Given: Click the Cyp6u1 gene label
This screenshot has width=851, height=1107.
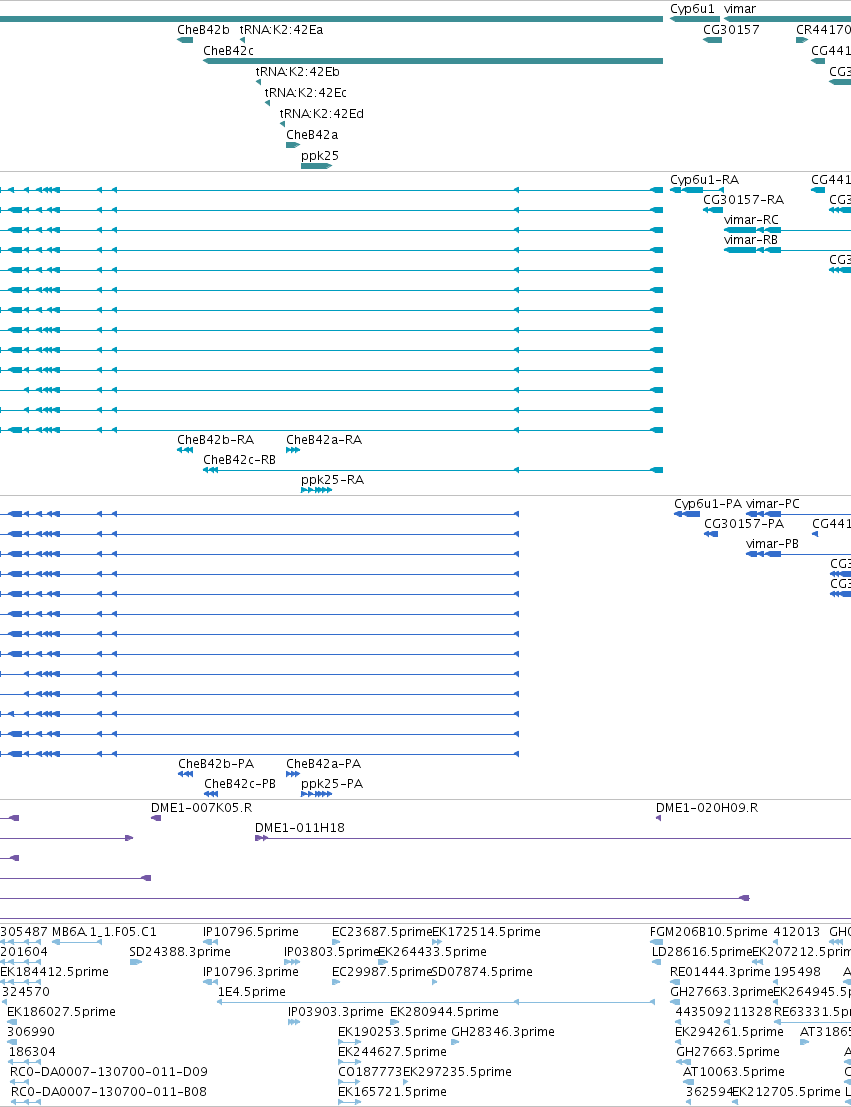Looking at the screenshot, I should coord(692,9).
